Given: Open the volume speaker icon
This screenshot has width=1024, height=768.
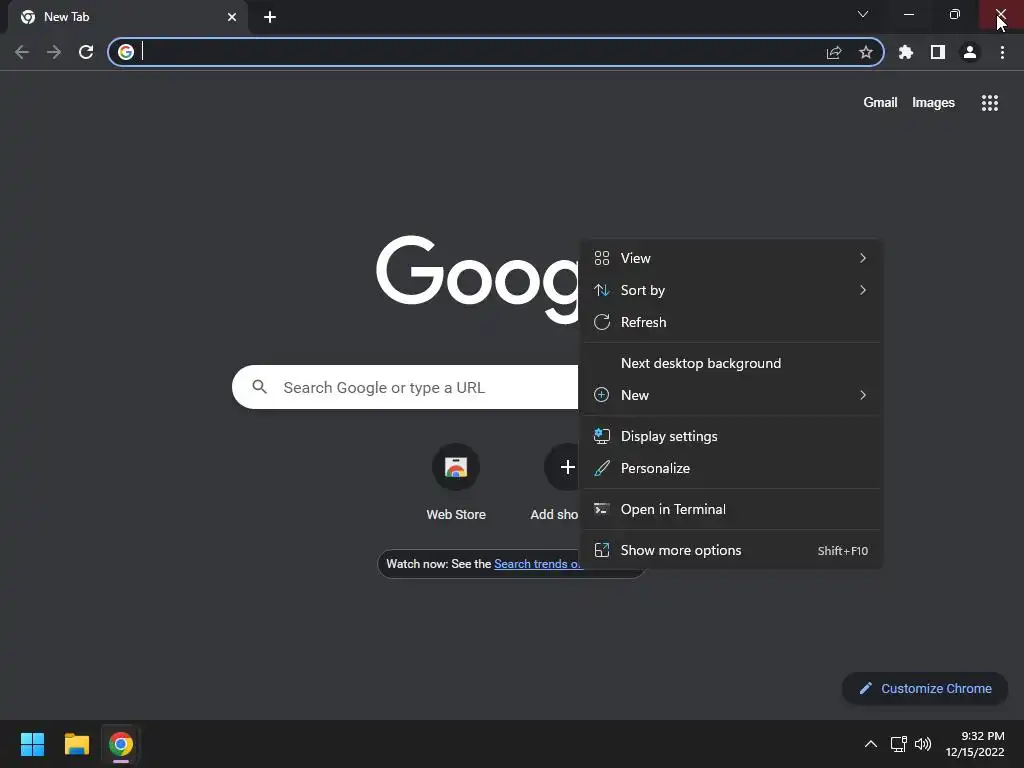Looking at the screenshot, I should point(923,744).
